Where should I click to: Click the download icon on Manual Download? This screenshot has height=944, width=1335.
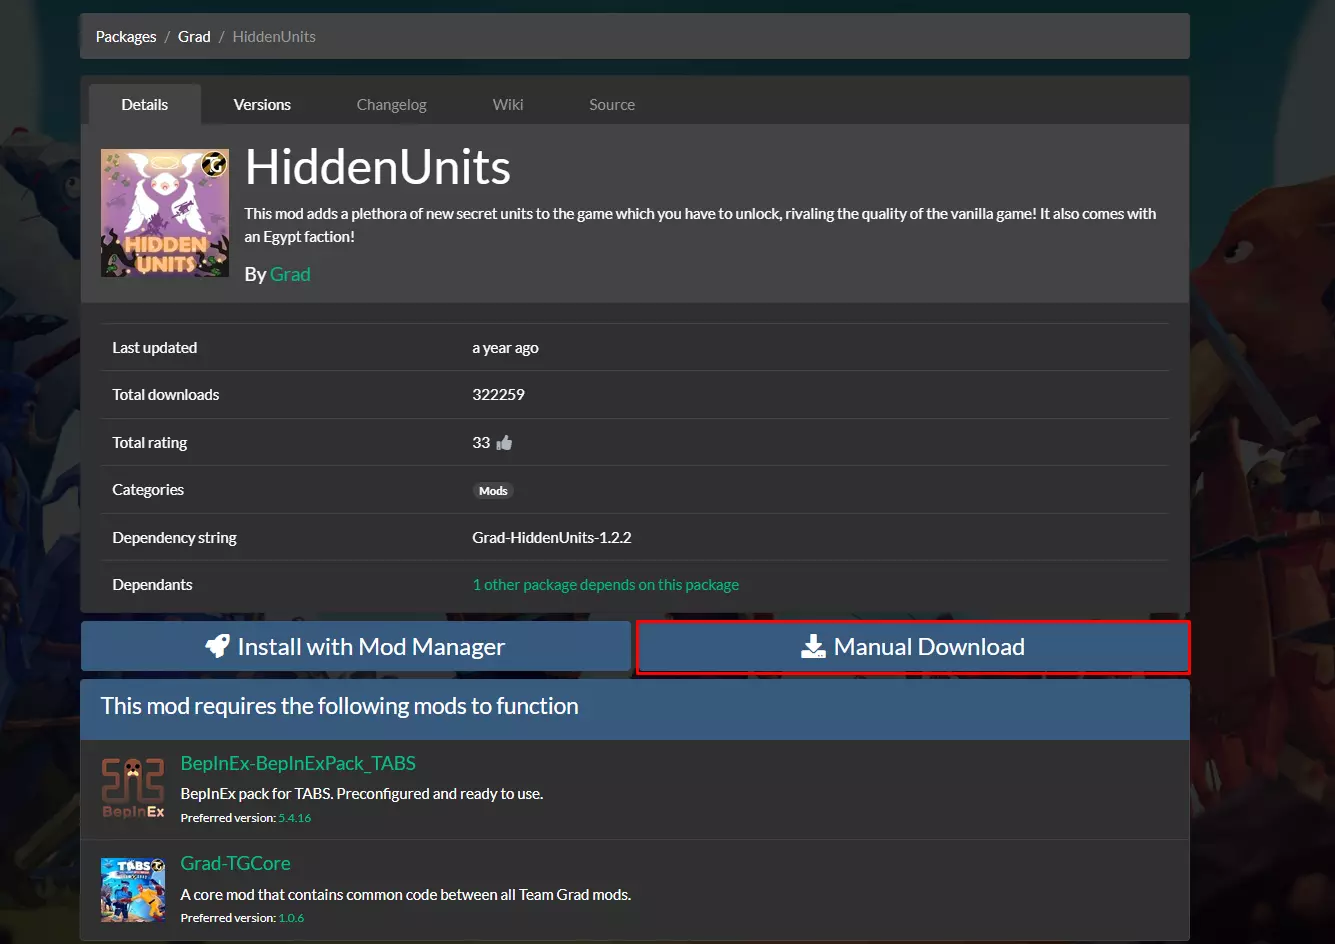tap(814, 646)
